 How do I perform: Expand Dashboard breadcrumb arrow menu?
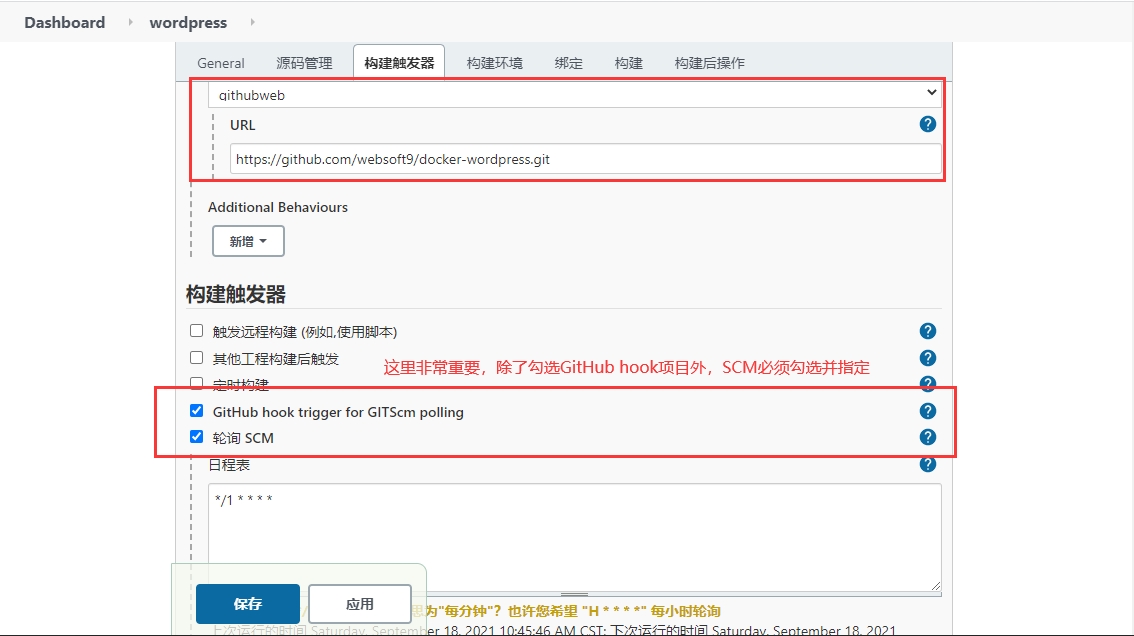tap(130, 22)
